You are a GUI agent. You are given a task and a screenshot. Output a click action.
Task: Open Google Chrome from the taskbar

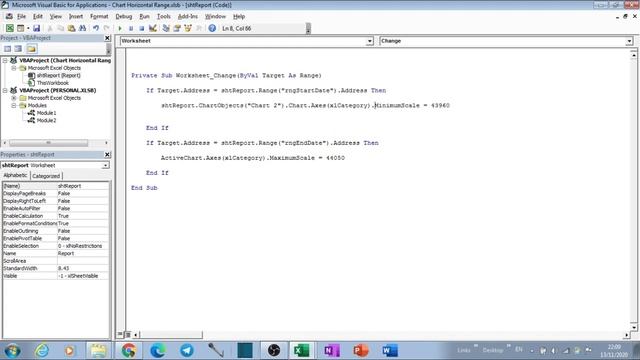pos(129,351)
